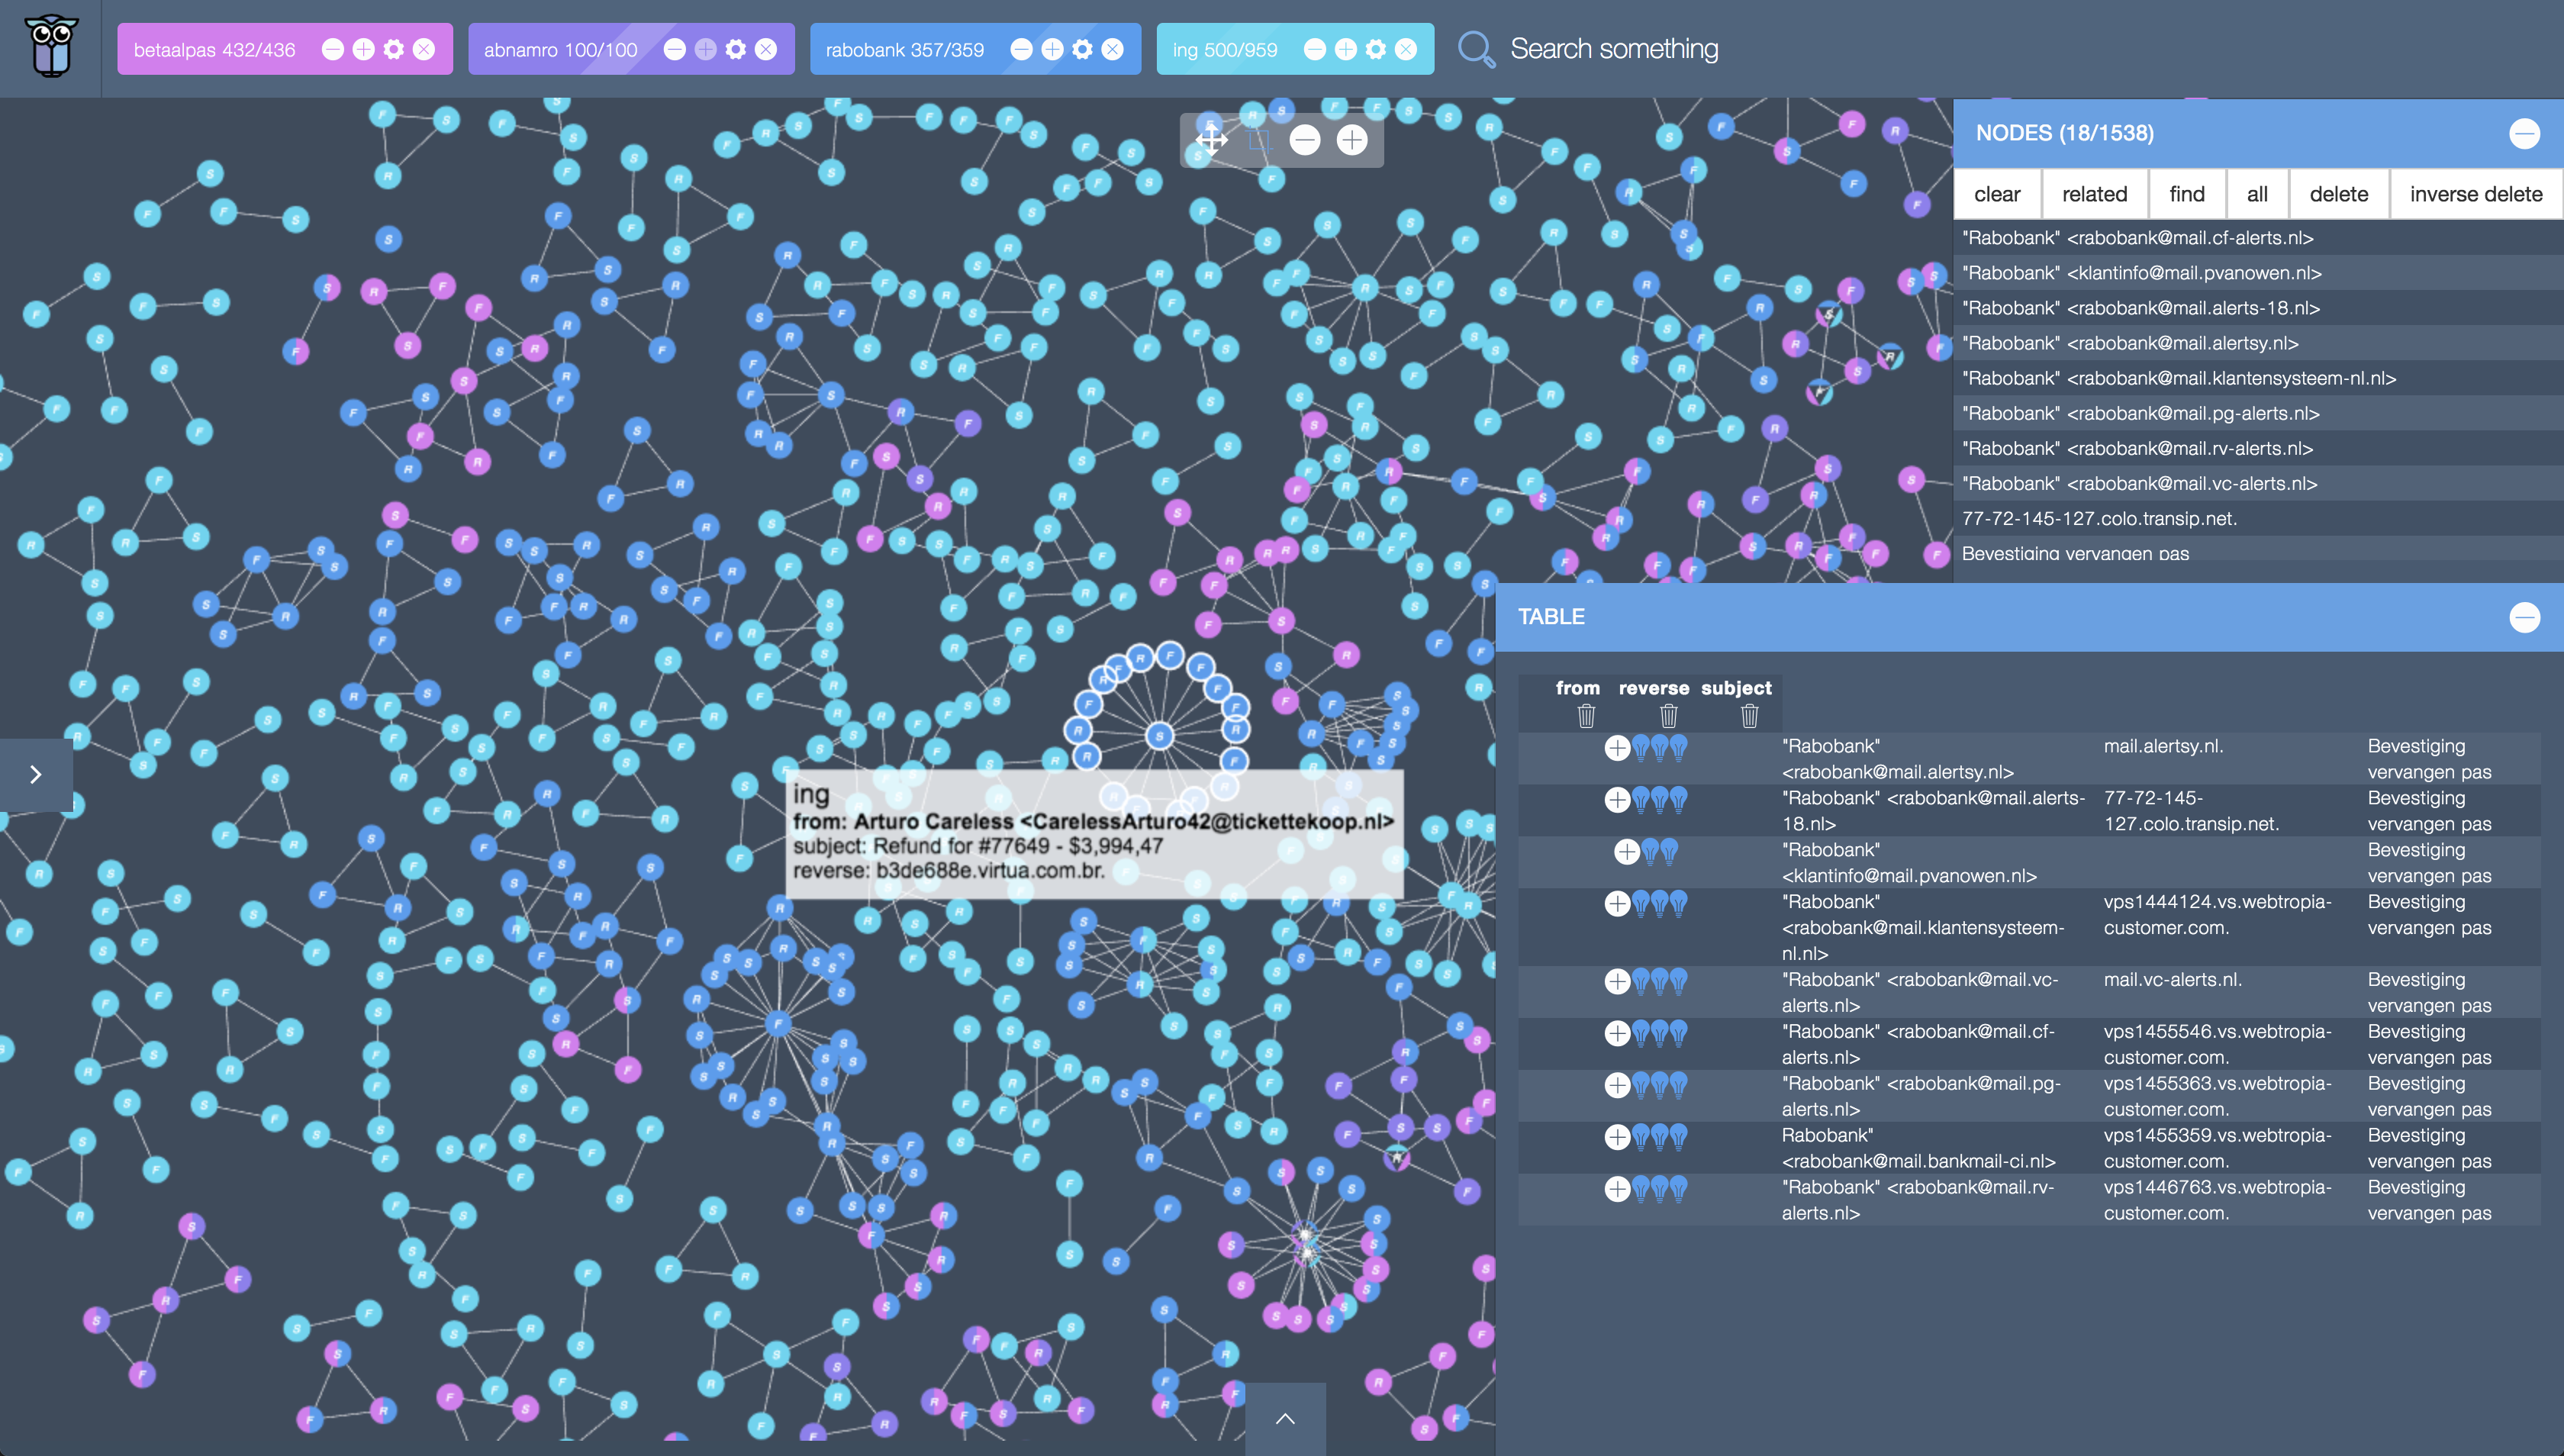Zoom out the graph view
The height and width of the screenshot is (1456, 2564).
(x=1304, y=140)
